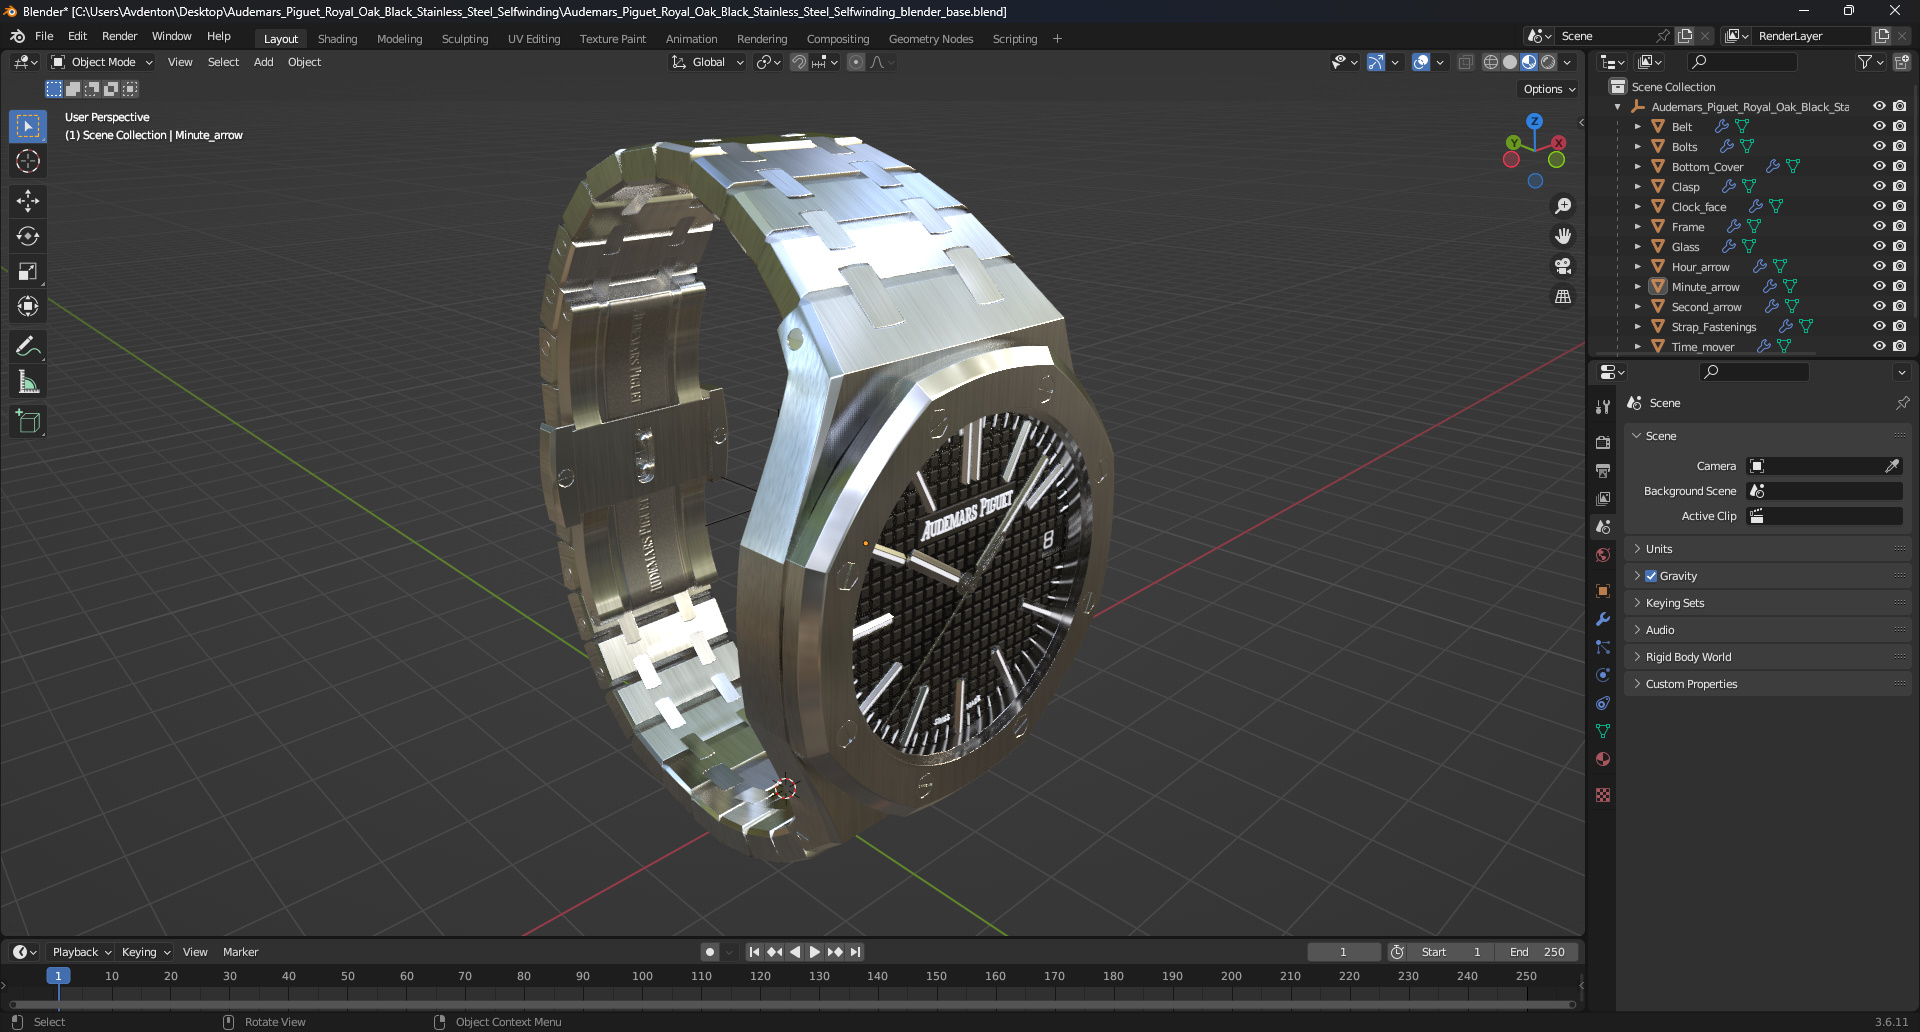Image resolution: width=1920 pixels, height=1032 pixels.
Task: Disable Bolts in renders camera icon
Action: coord(1899,146)
